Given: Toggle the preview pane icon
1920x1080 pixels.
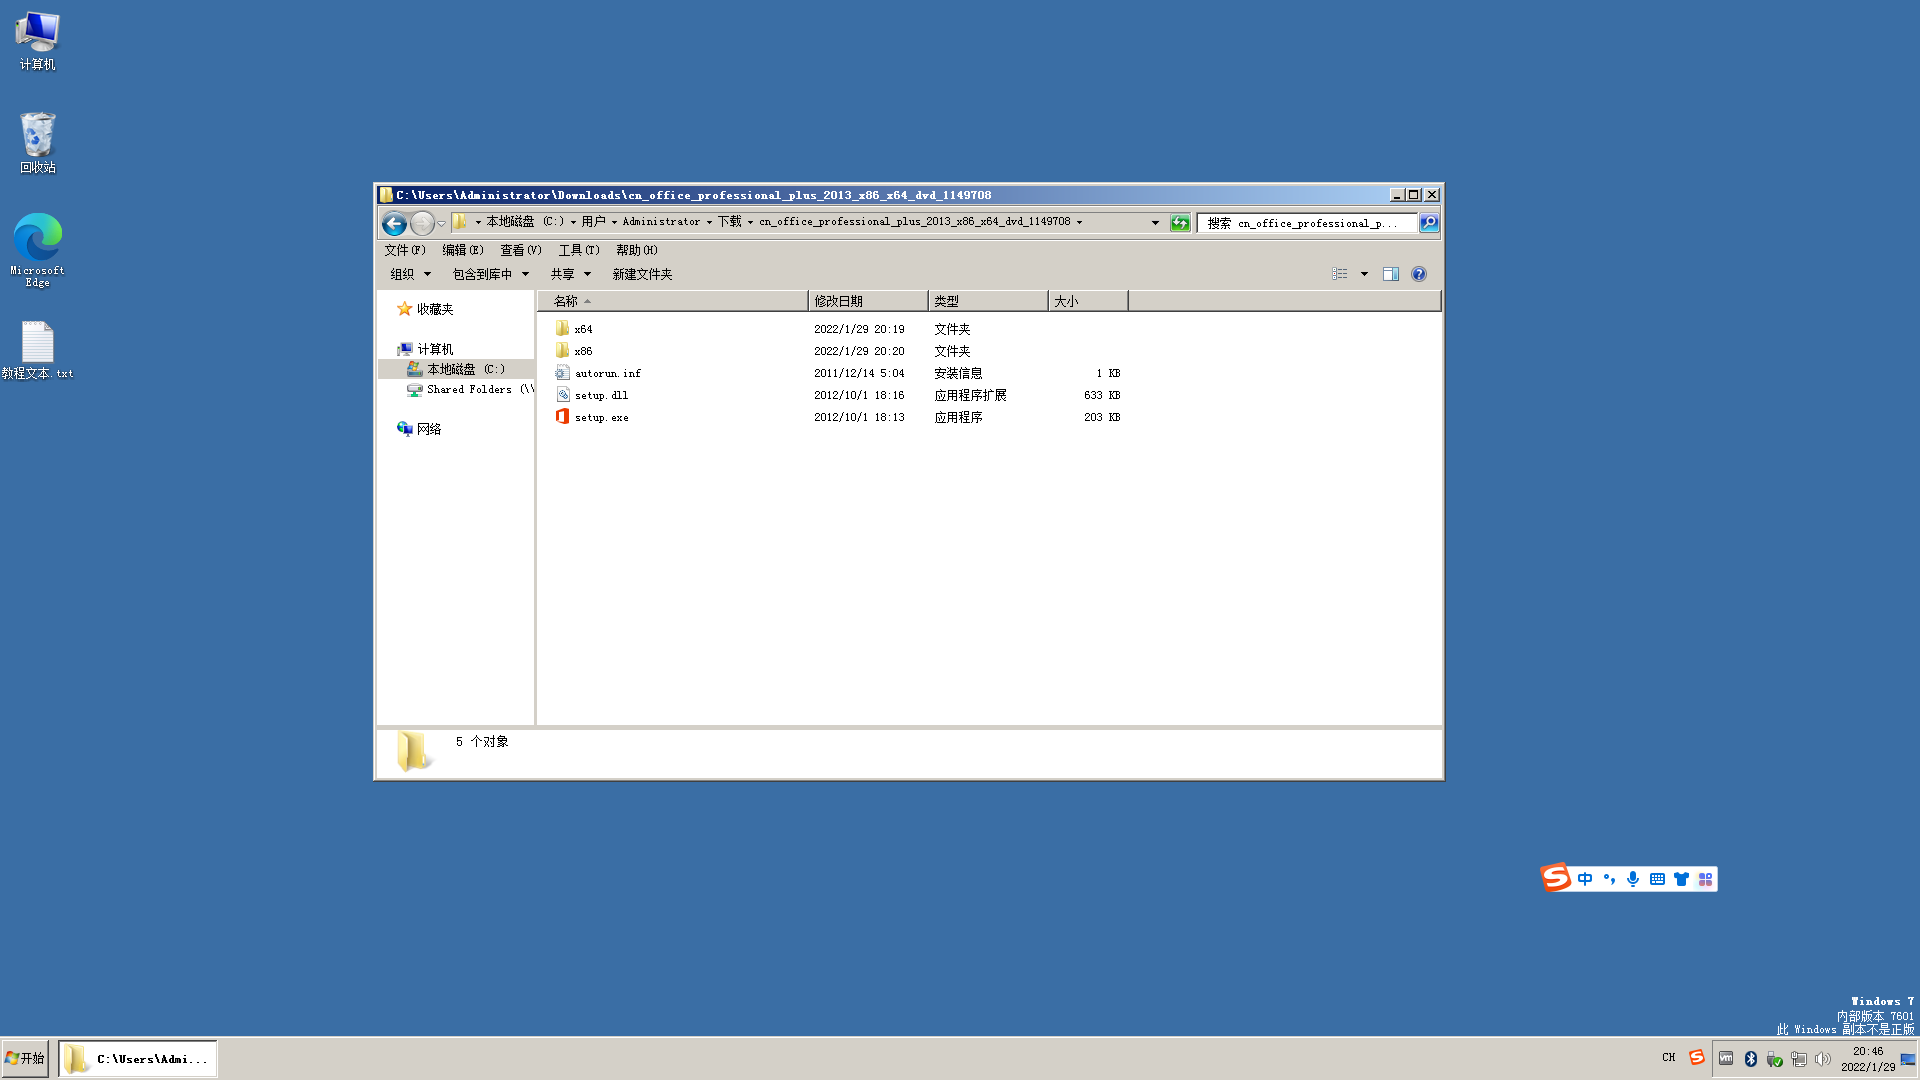Looking at the screenshot, I should click(1391, 274).
